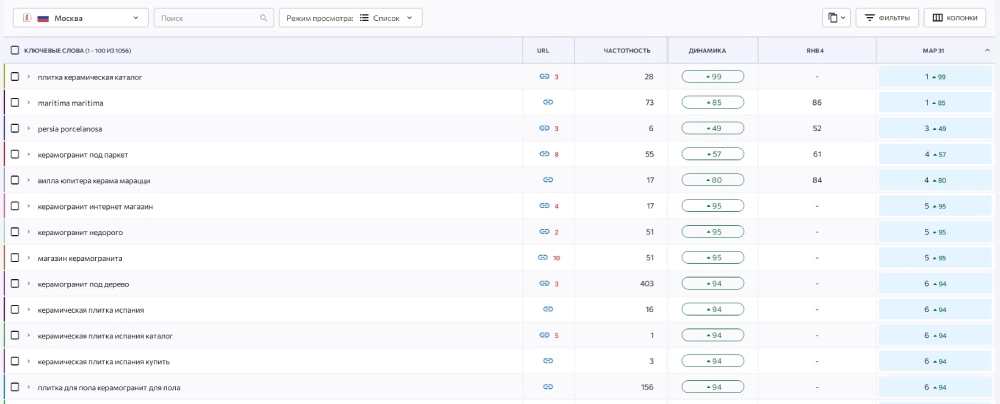Check the керамогранит интернет магазин row
The width and height of the screenshot is (1000, 404).
tap(15, 206)
